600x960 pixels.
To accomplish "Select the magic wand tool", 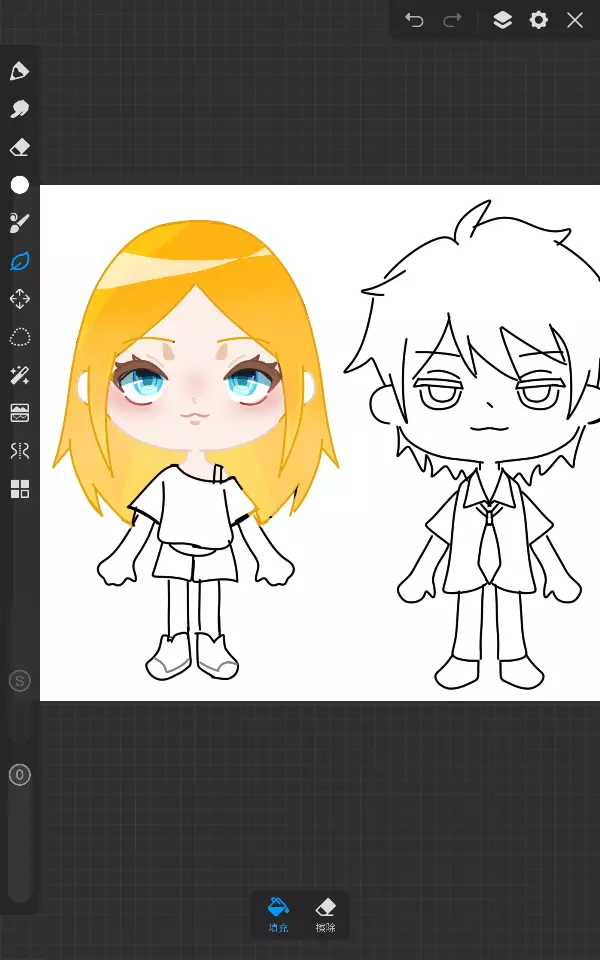I will click(x=20, y=375).
